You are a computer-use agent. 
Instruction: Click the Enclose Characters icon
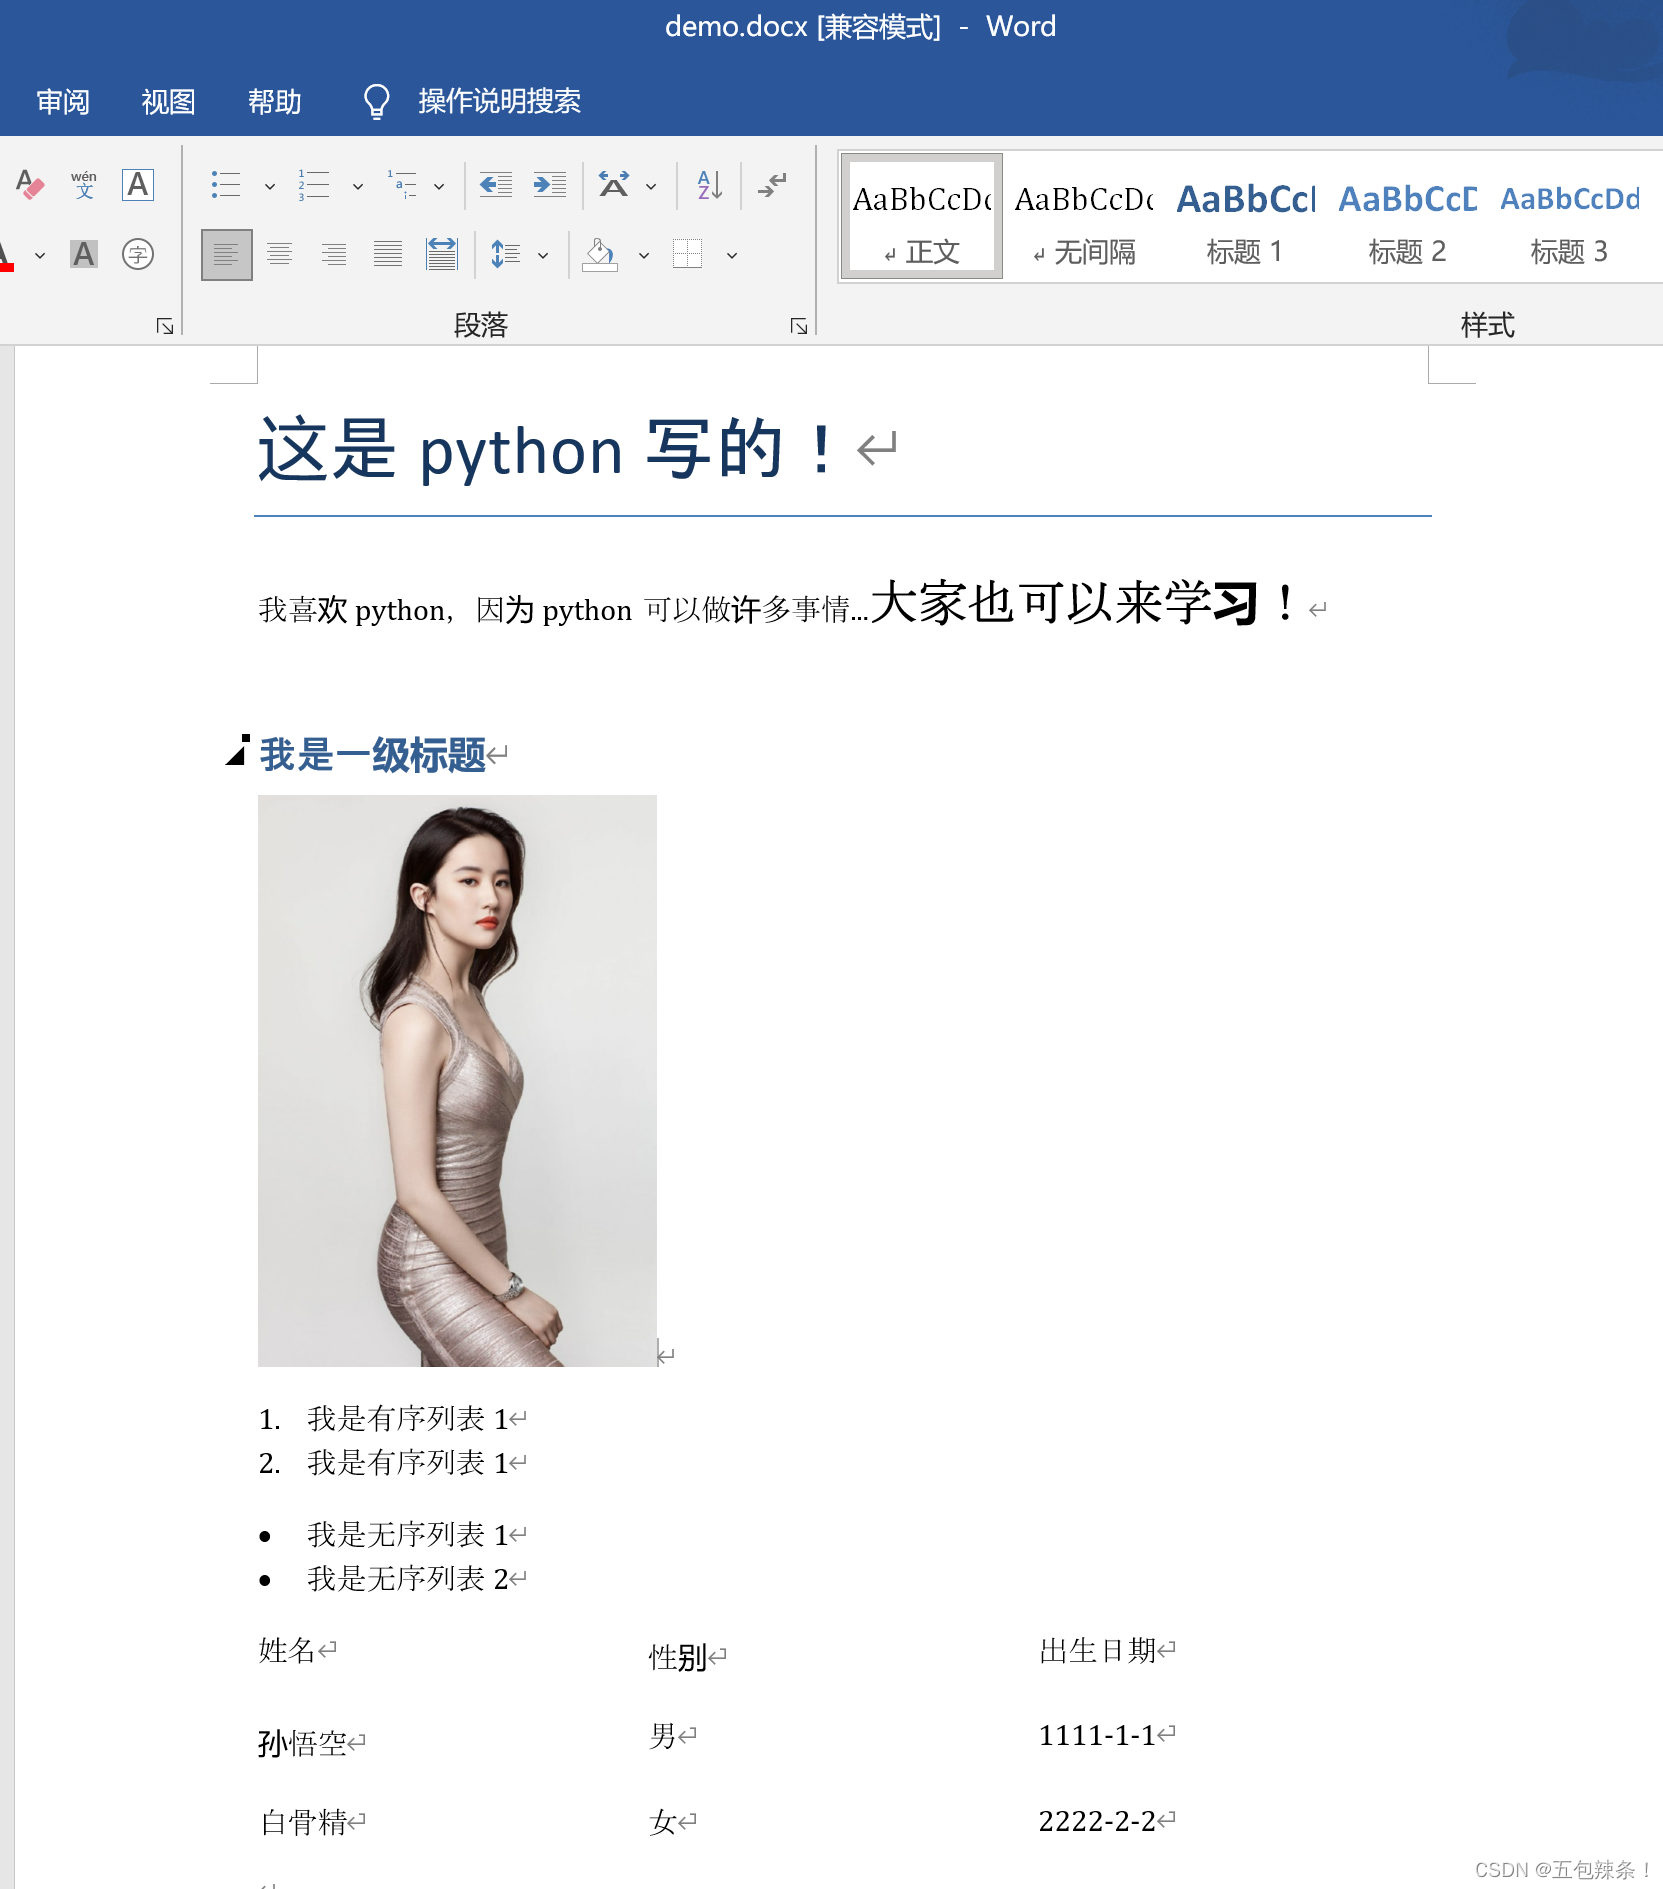point(138,254)
